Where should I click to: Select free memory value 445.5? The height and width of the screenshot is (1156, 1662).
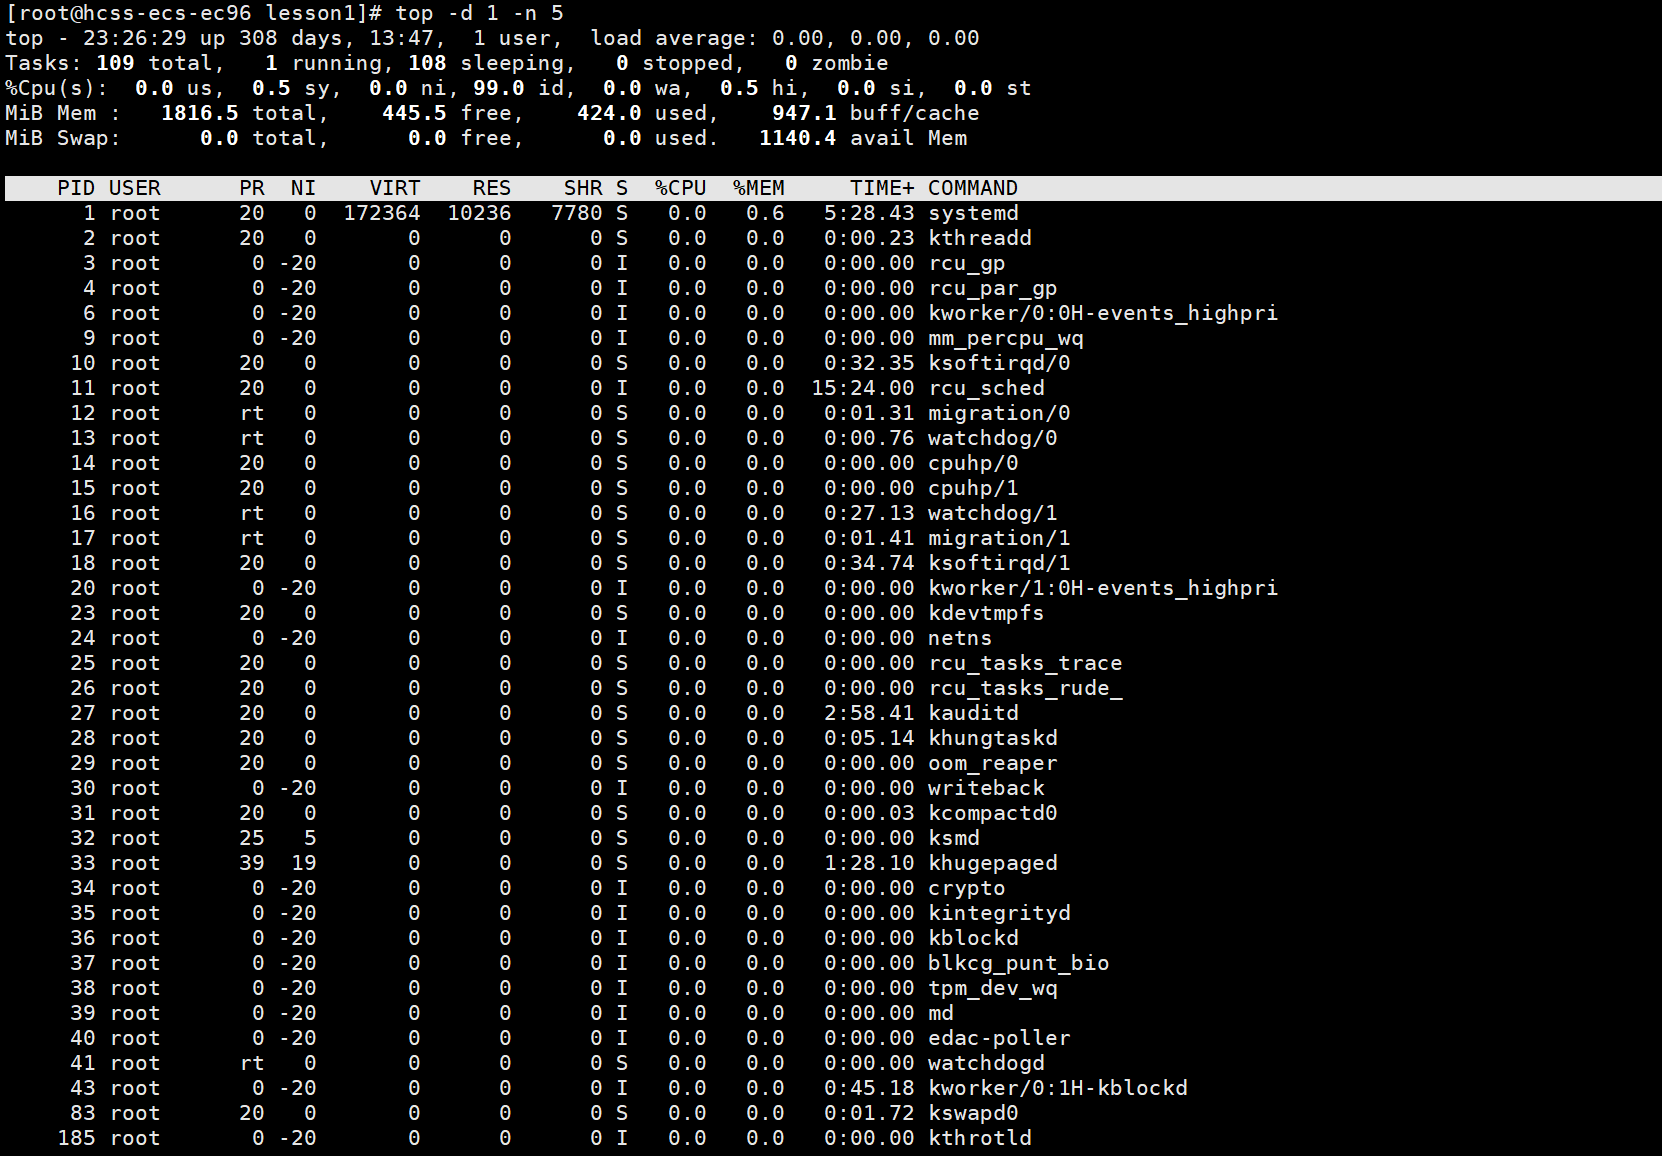pyautogui.click(x=414, y=113)
